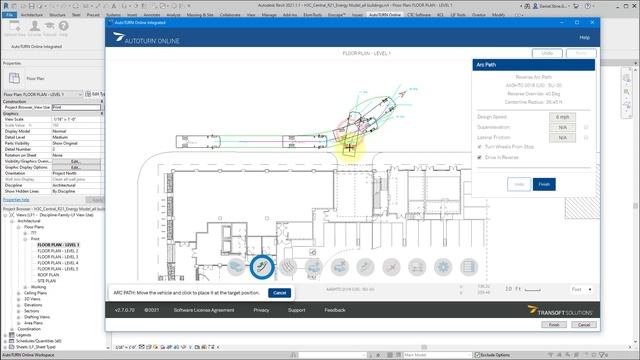Expand the Drafting Views tree node

click(19, 317)
